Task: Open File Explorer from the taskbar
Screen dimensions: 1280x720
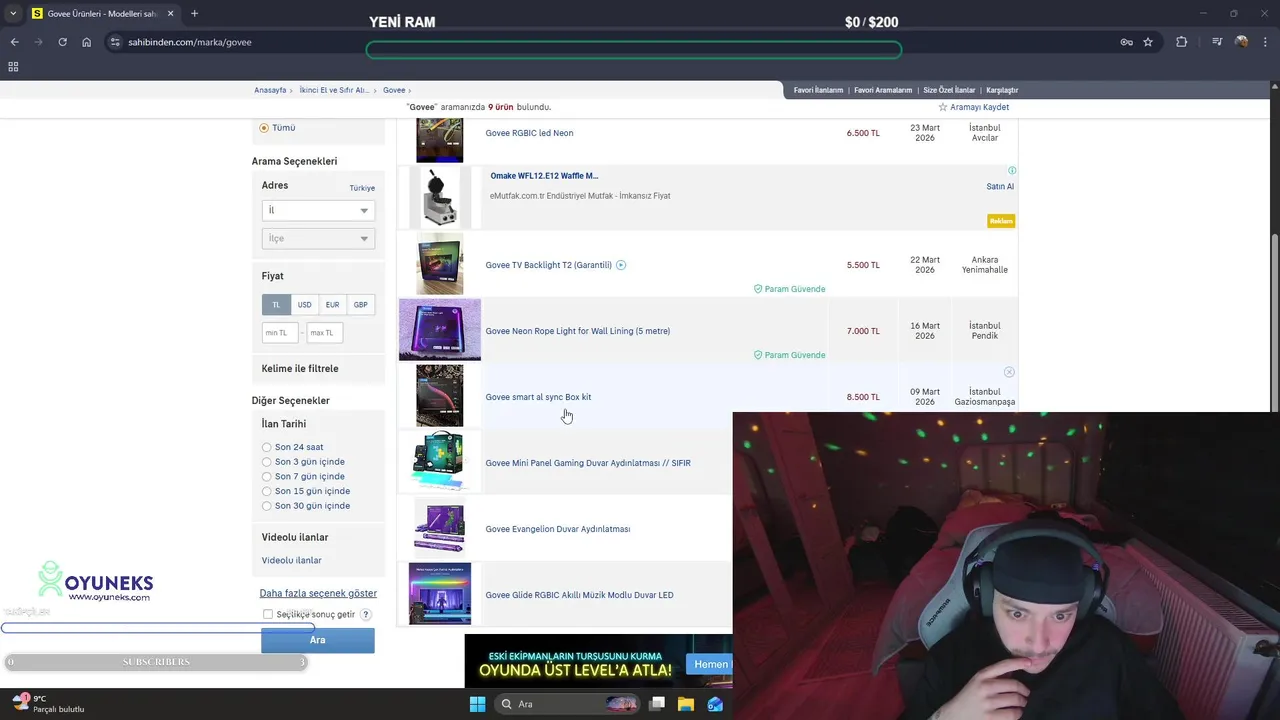Action: (686, 704)
